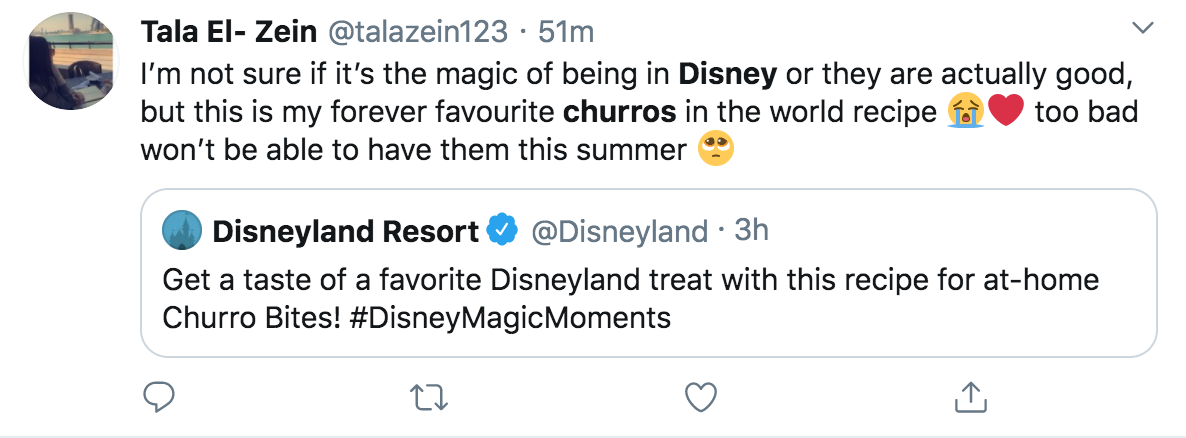Open the 51m timestamp link

click(x=566, y=32)
